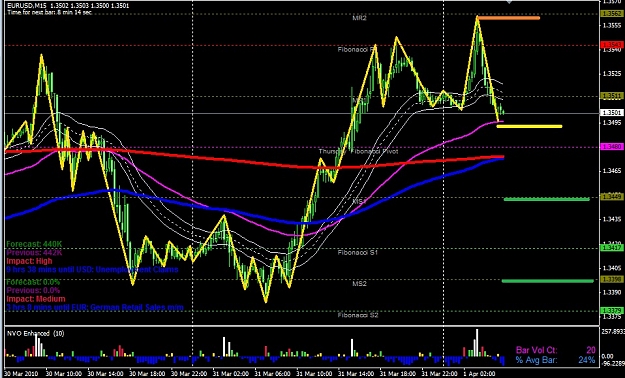Click the 1.3495 price axis value
Viewport: 625px width, 378px height.
(x=613, y=123)
